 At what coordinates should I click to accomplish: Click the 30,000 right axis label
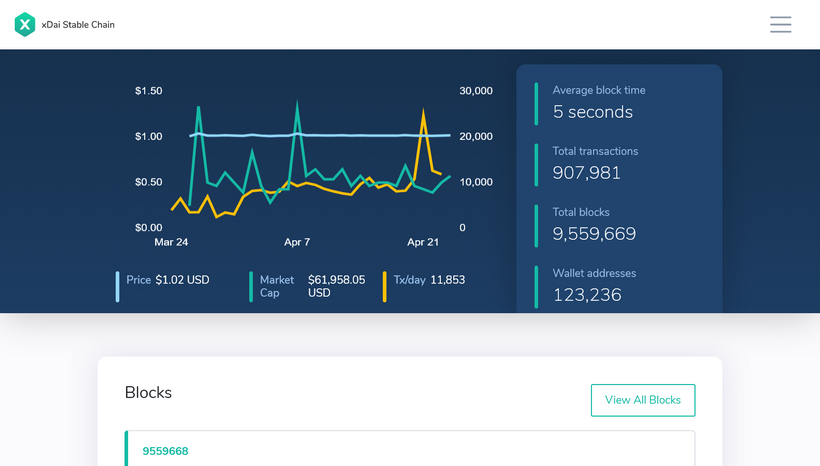[x=475, y=91]
